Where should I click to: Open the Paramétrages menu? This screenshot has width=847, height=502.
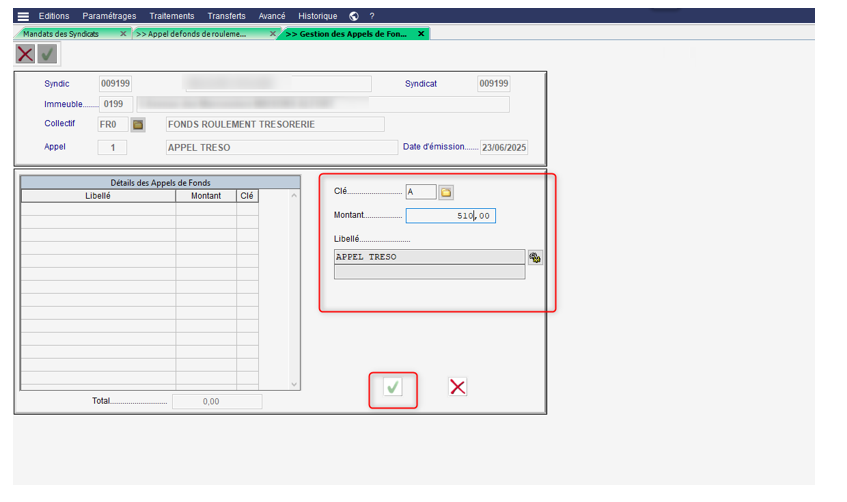click(x=110, y=16)
